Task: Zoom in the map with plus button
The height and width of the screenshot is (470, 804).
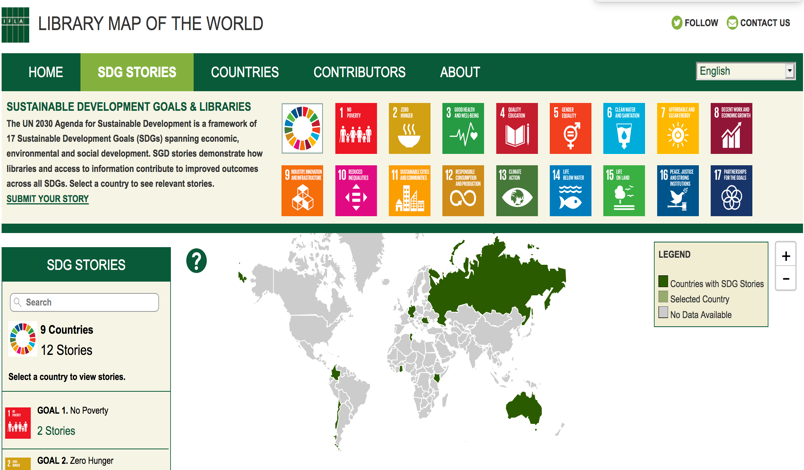Action: pyautogui.click(x=786, y=256)
